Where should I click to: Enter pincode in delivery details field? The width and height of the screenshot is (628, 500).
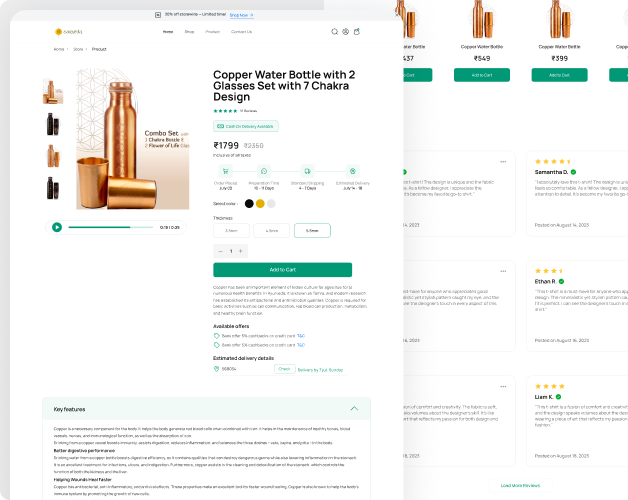(242, 369)
